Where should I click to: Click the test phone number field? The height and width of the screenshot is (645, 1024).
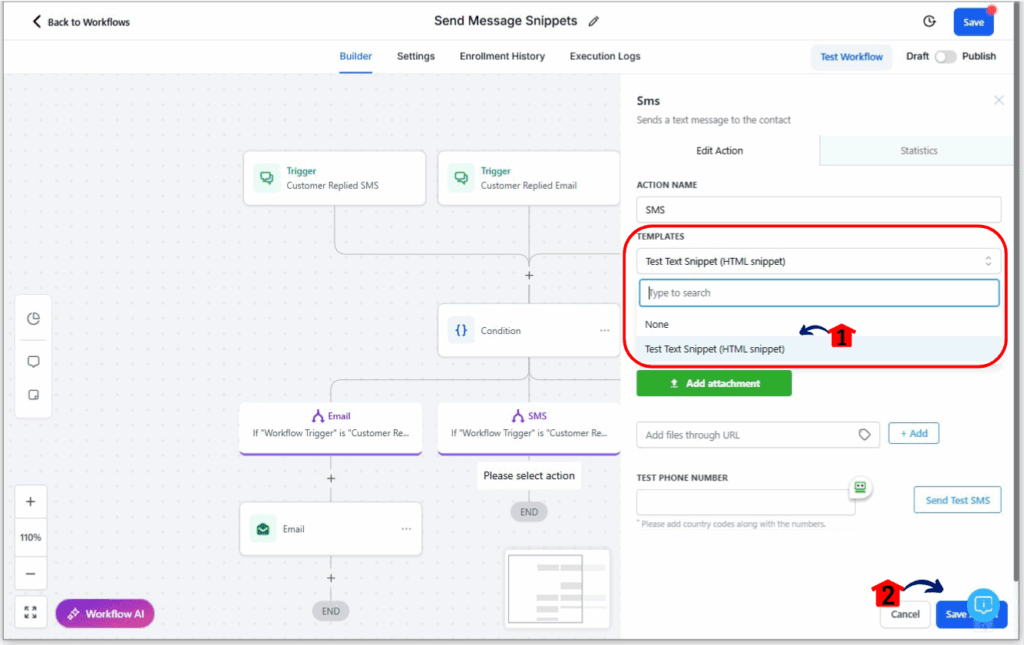point(745,503)
